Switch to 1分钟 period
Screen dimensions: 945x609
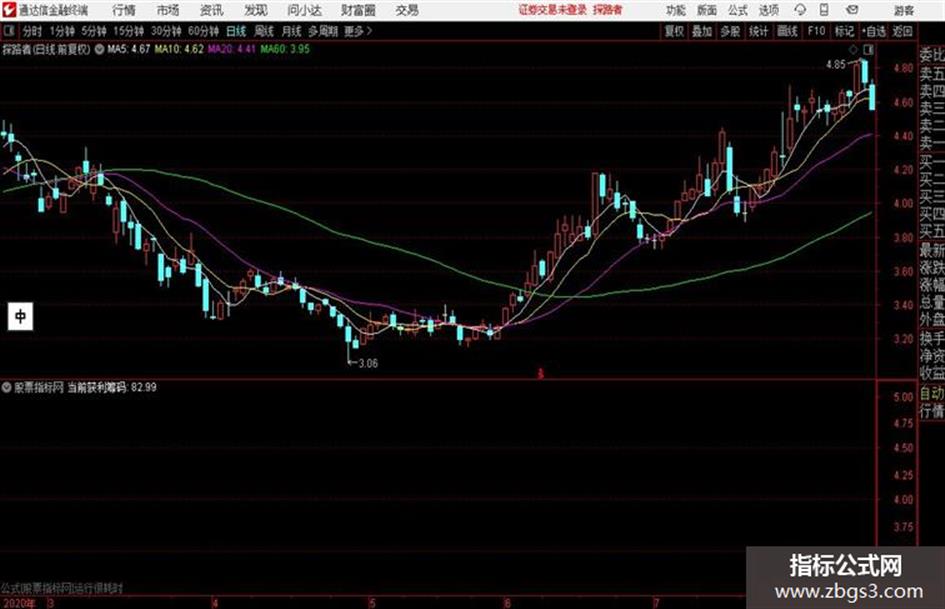[x=62, y=31]
